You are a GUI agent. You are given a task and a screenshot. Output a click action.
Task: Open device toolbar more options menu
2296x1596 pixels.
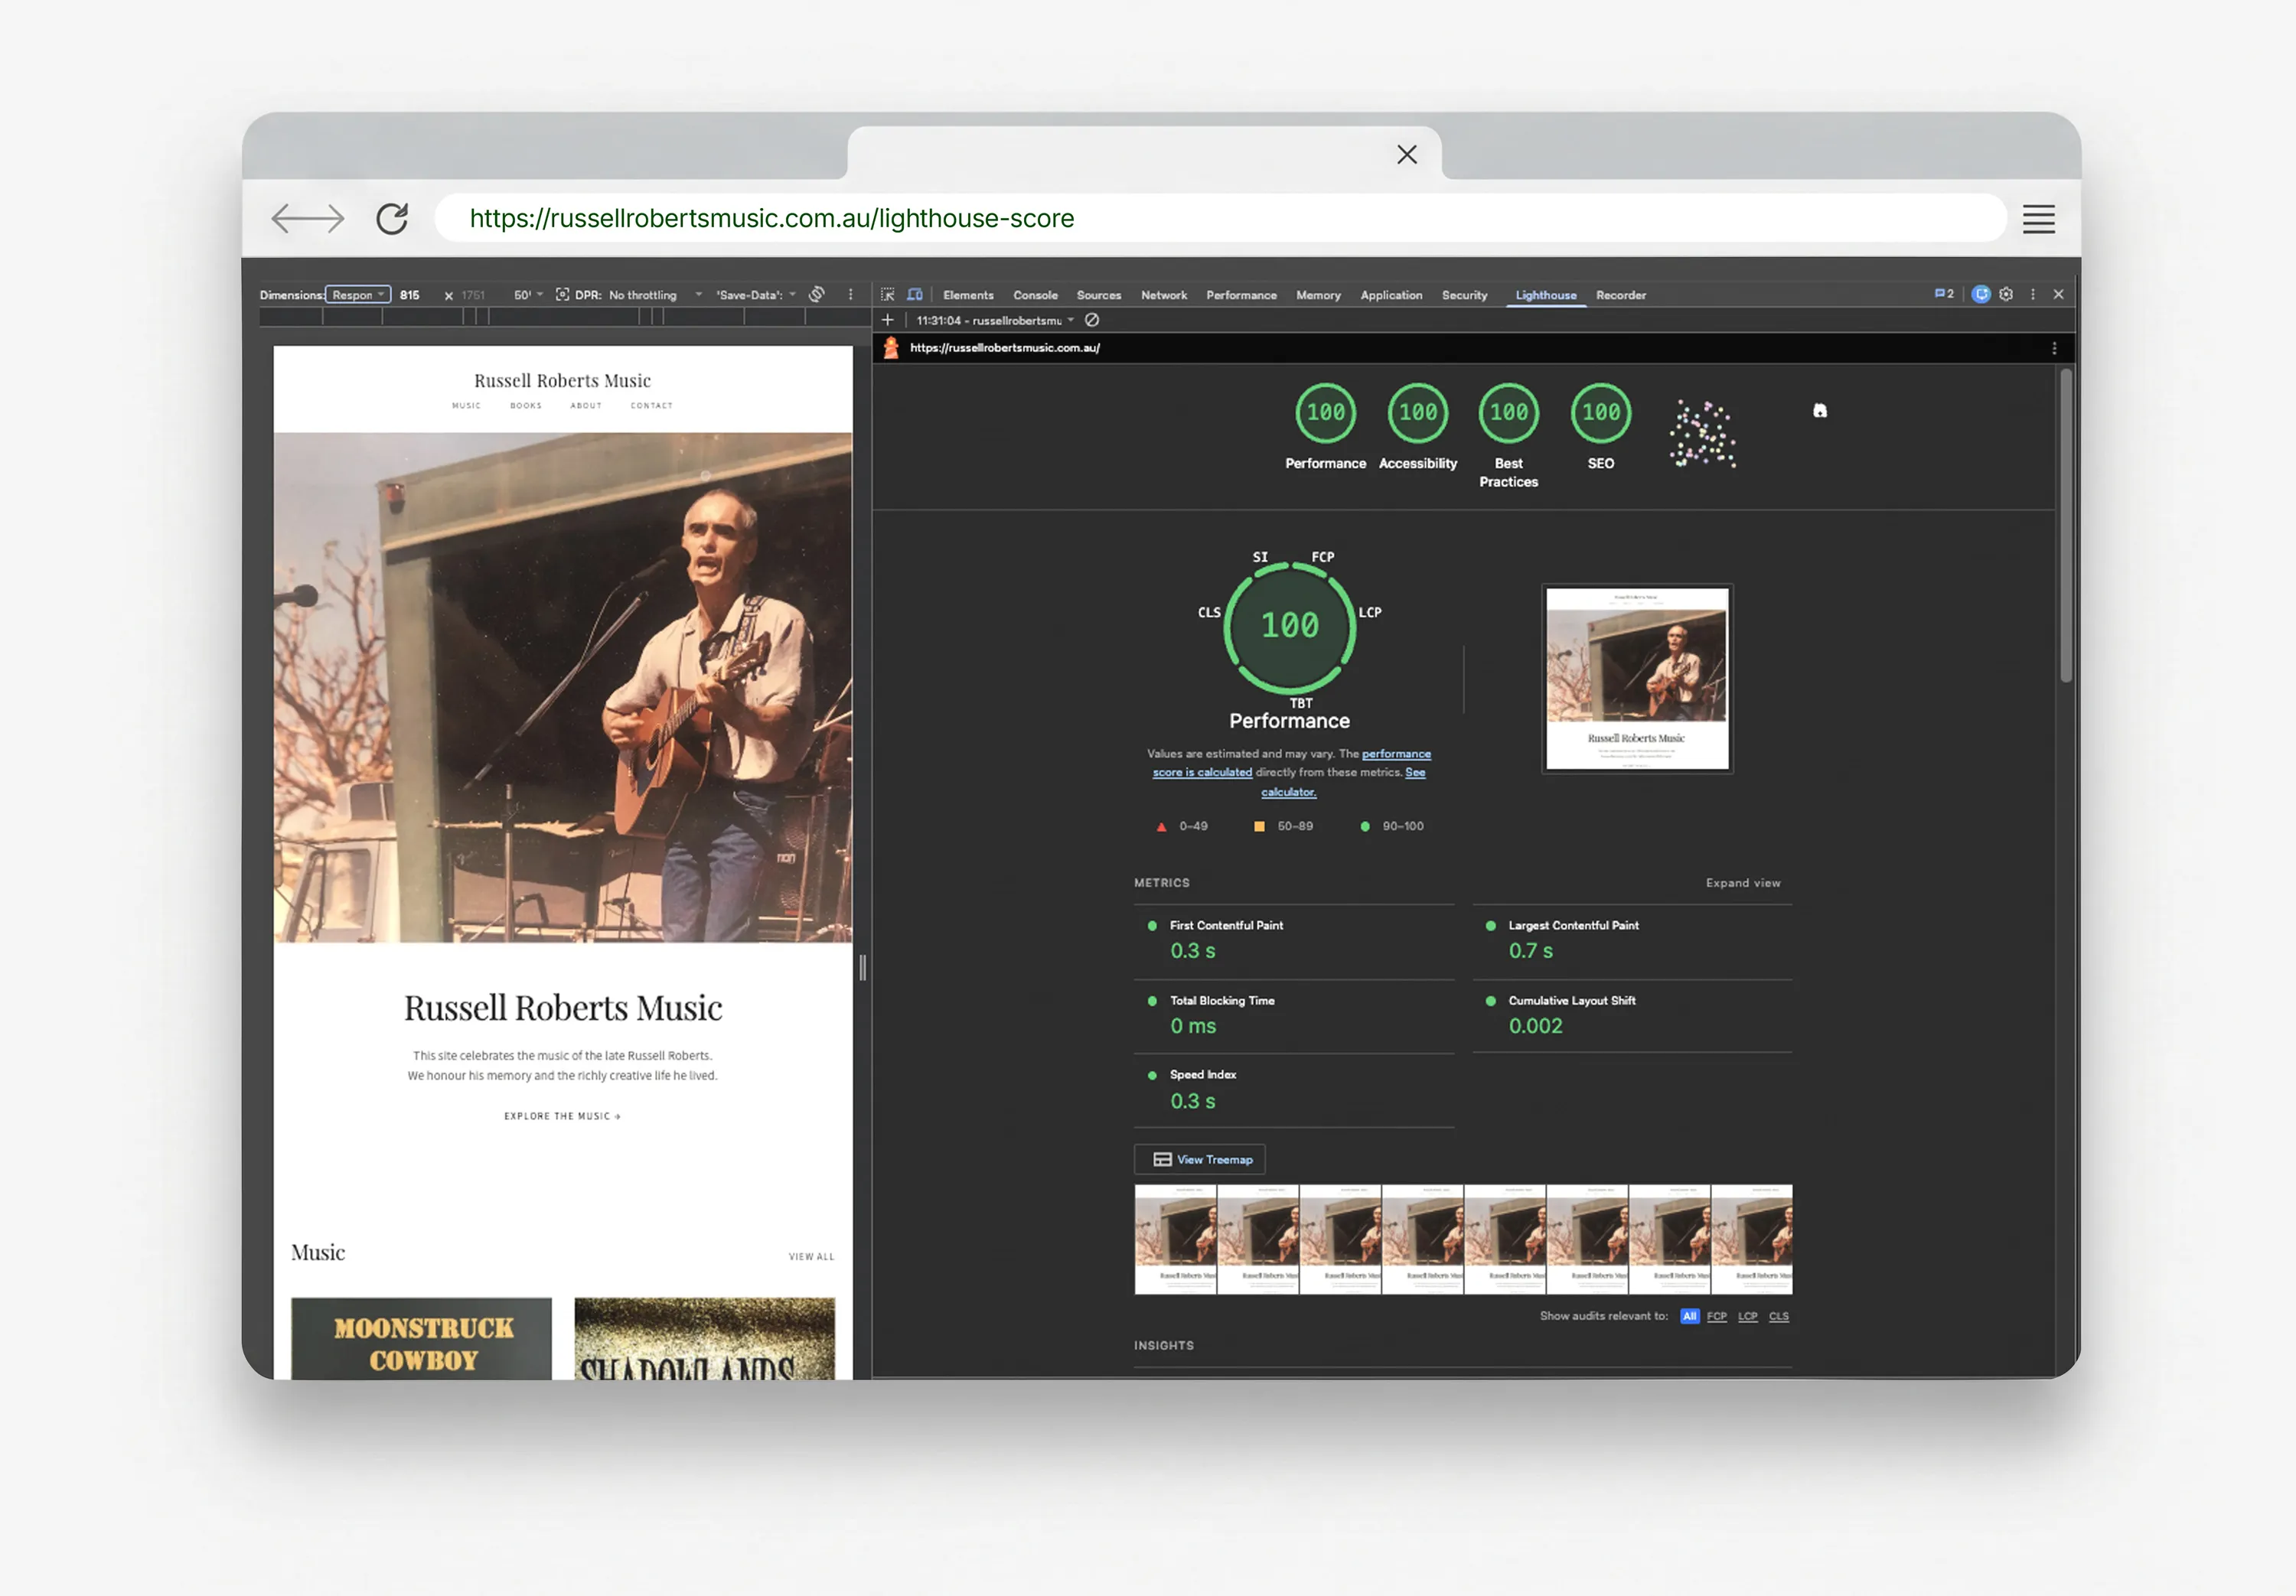tap(851, 295)
